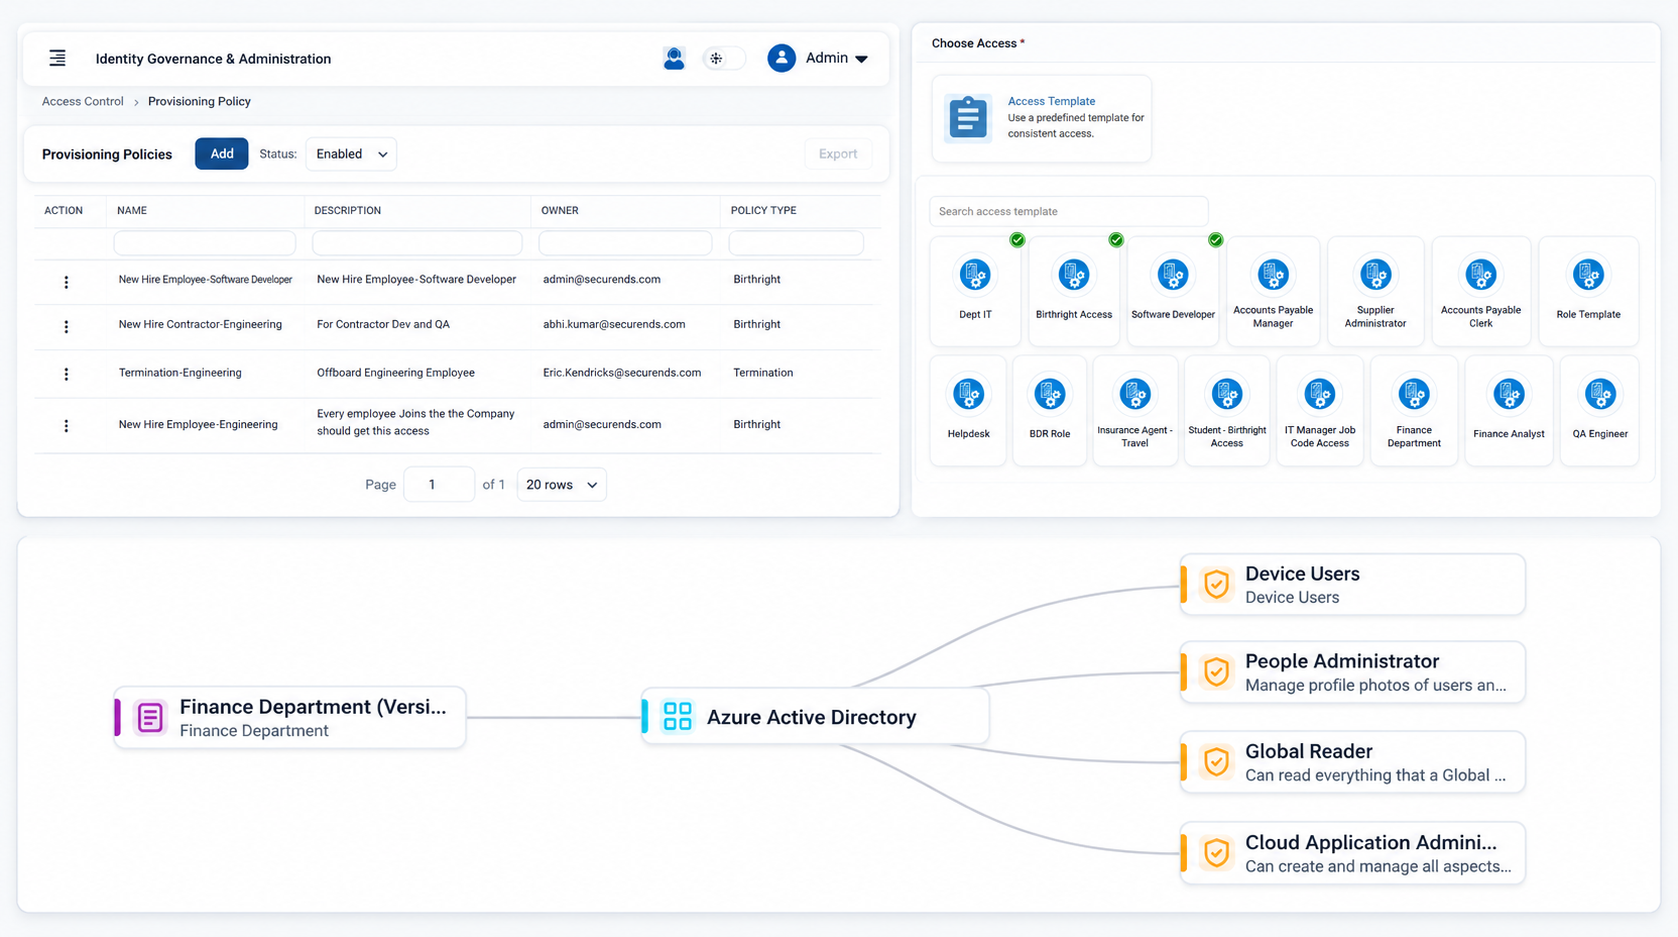Viewport: 1678px width, 937px height.
Task: Select the Supplier Administrator template
Action: [1375, 291]
